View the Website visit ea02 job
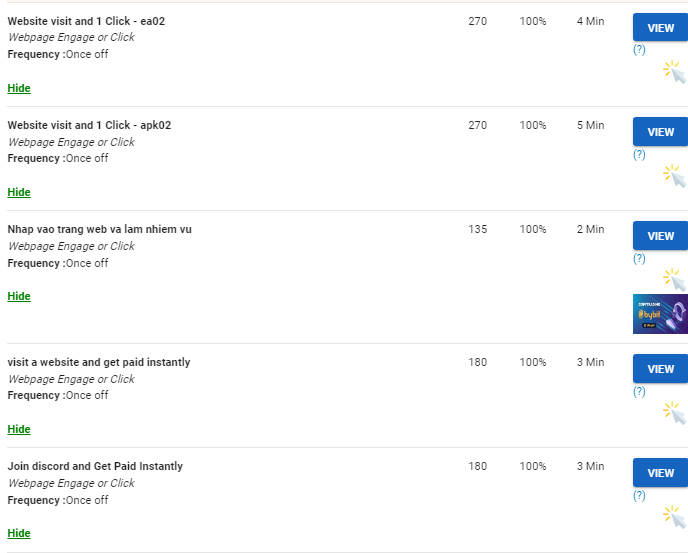 tap(660, 28)
